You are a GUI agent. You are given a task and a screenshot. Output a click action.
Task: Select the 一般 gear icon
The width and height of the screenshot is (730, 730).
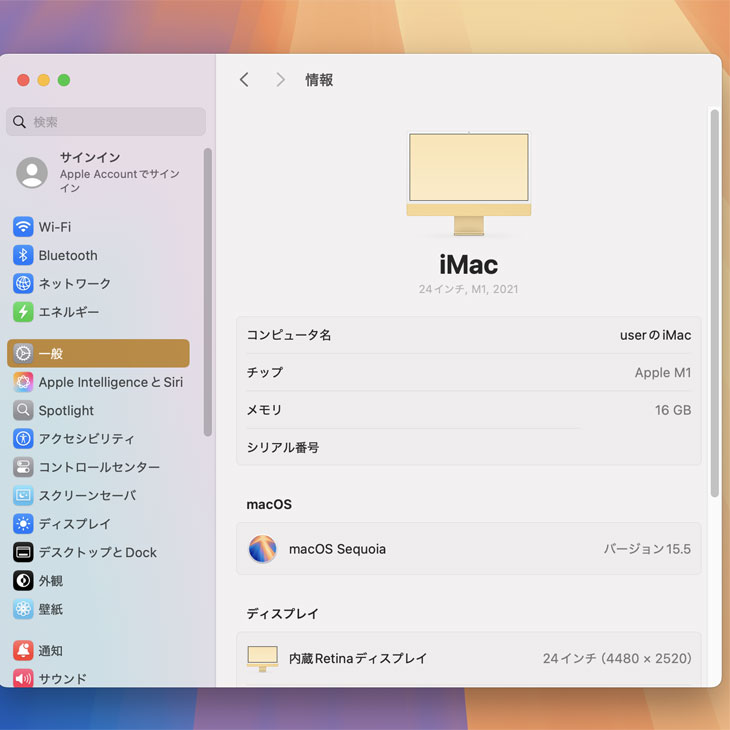coord(23,353)
